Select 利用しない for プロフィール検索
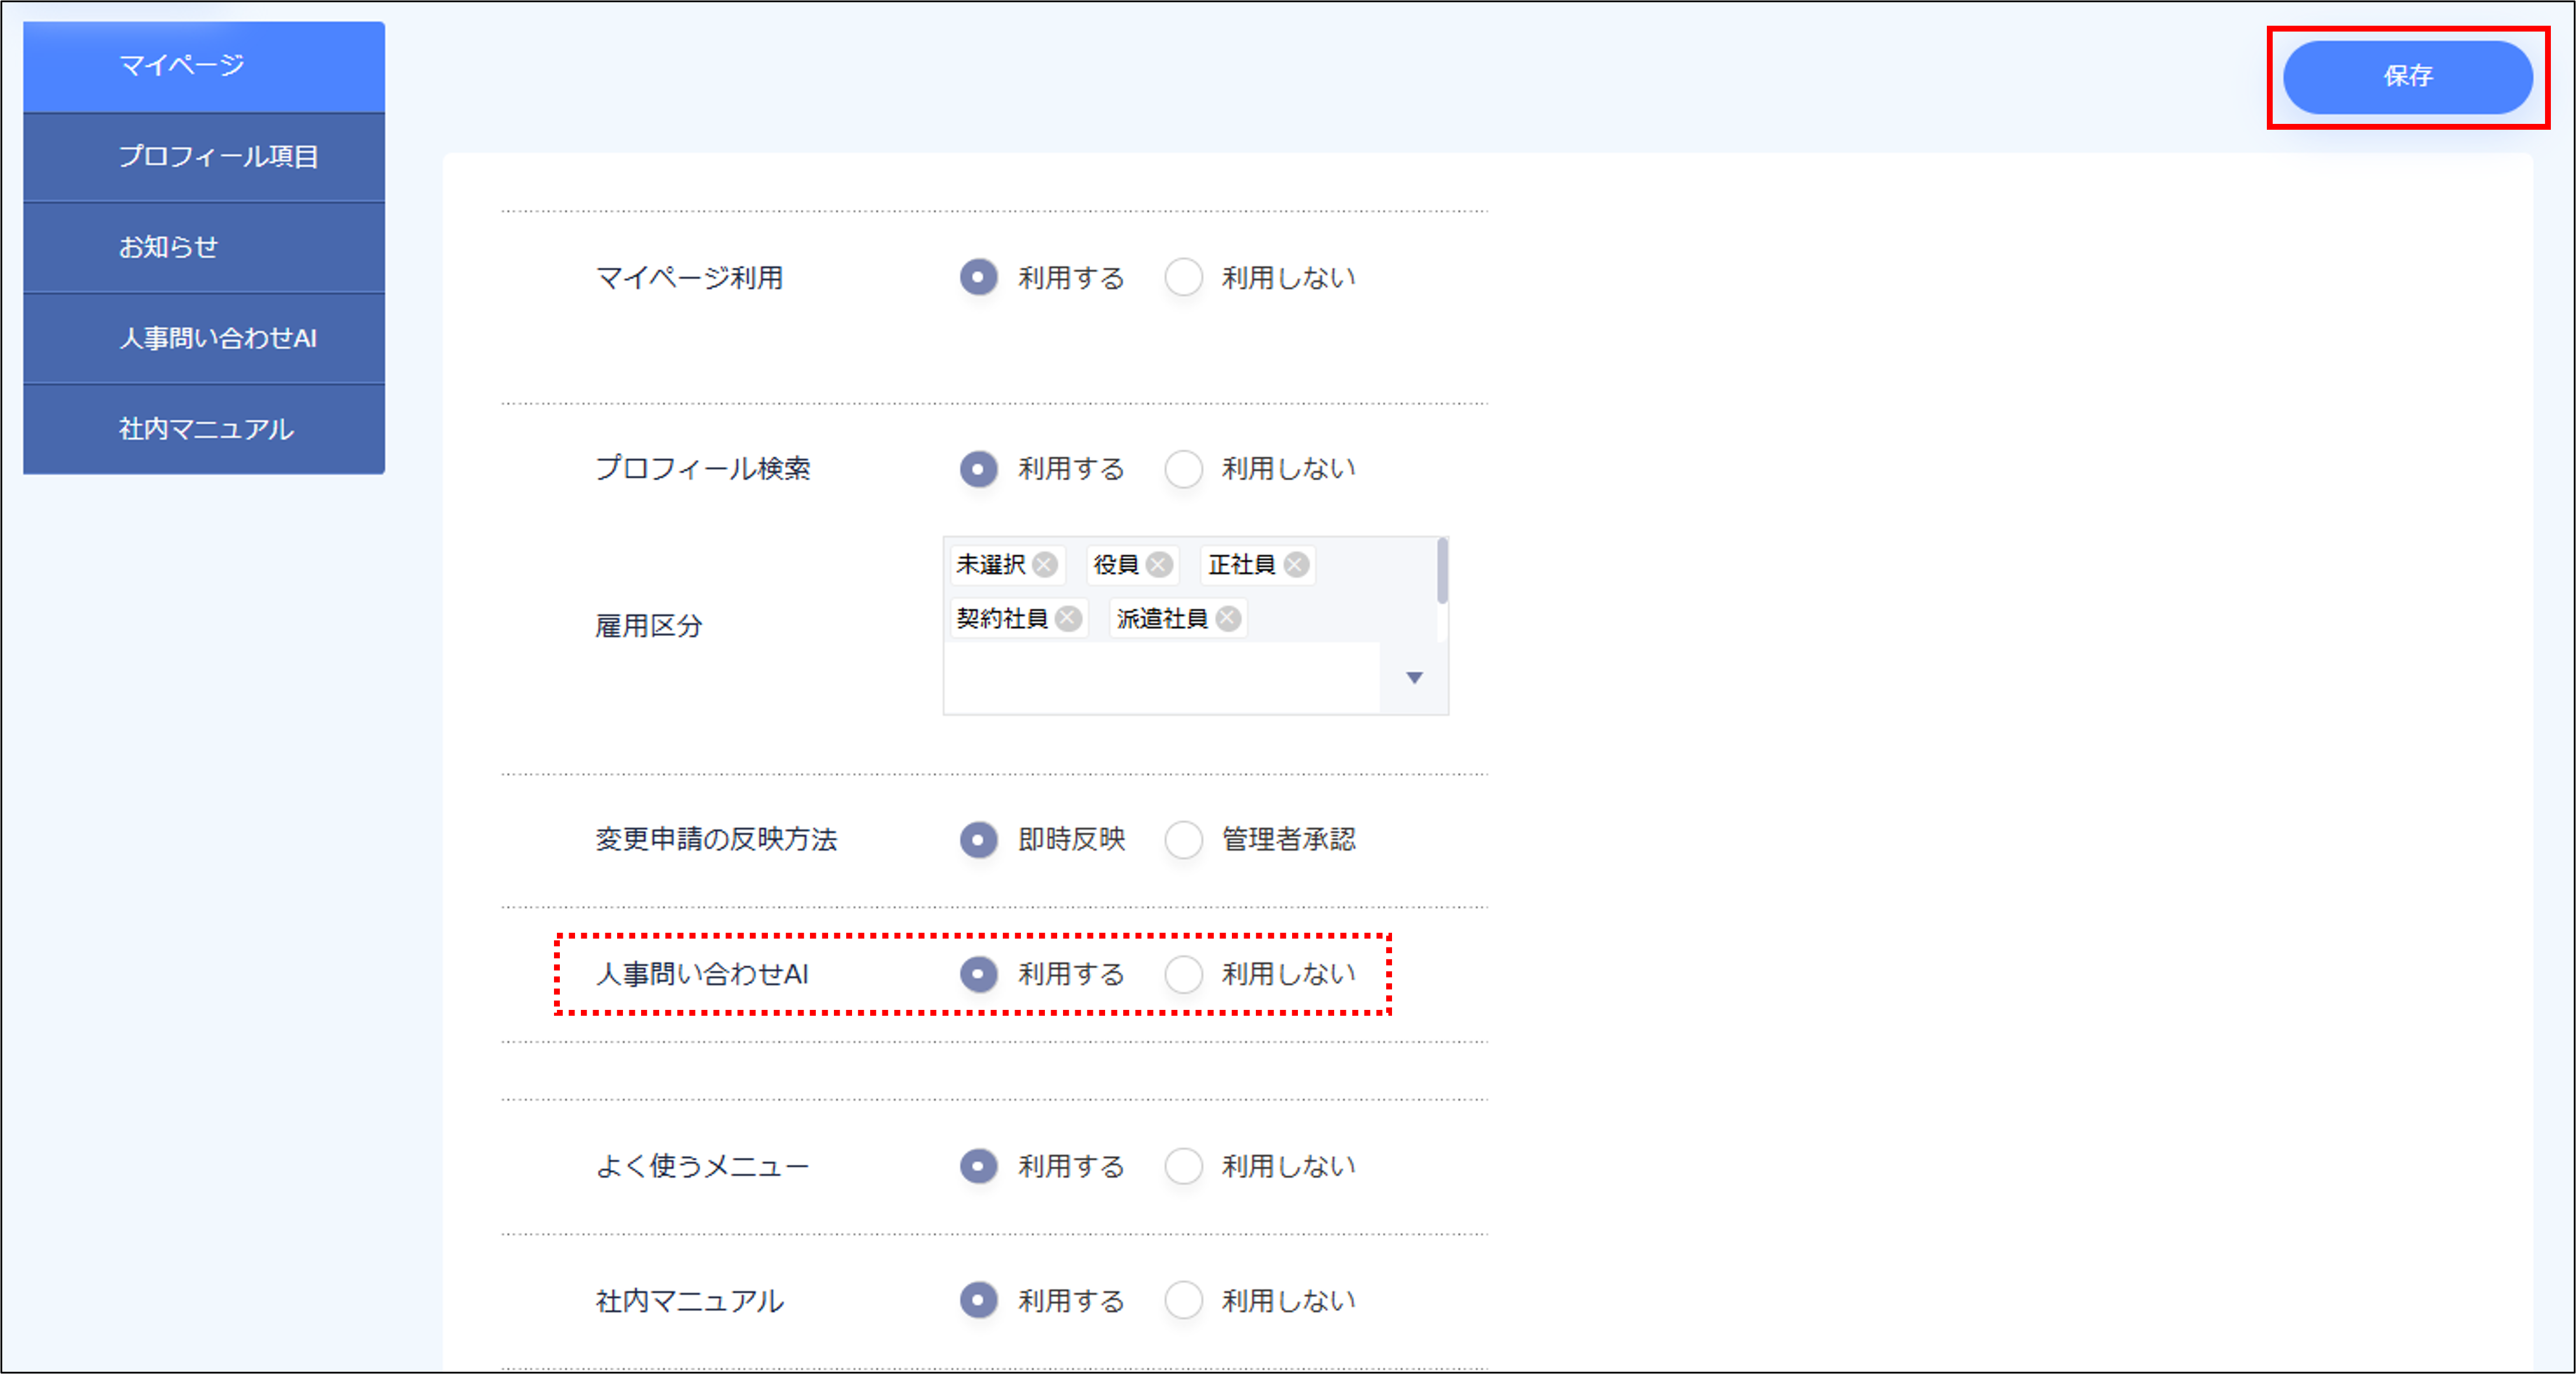This screenshot has width=2576, height=1374. coord(1184,468)
